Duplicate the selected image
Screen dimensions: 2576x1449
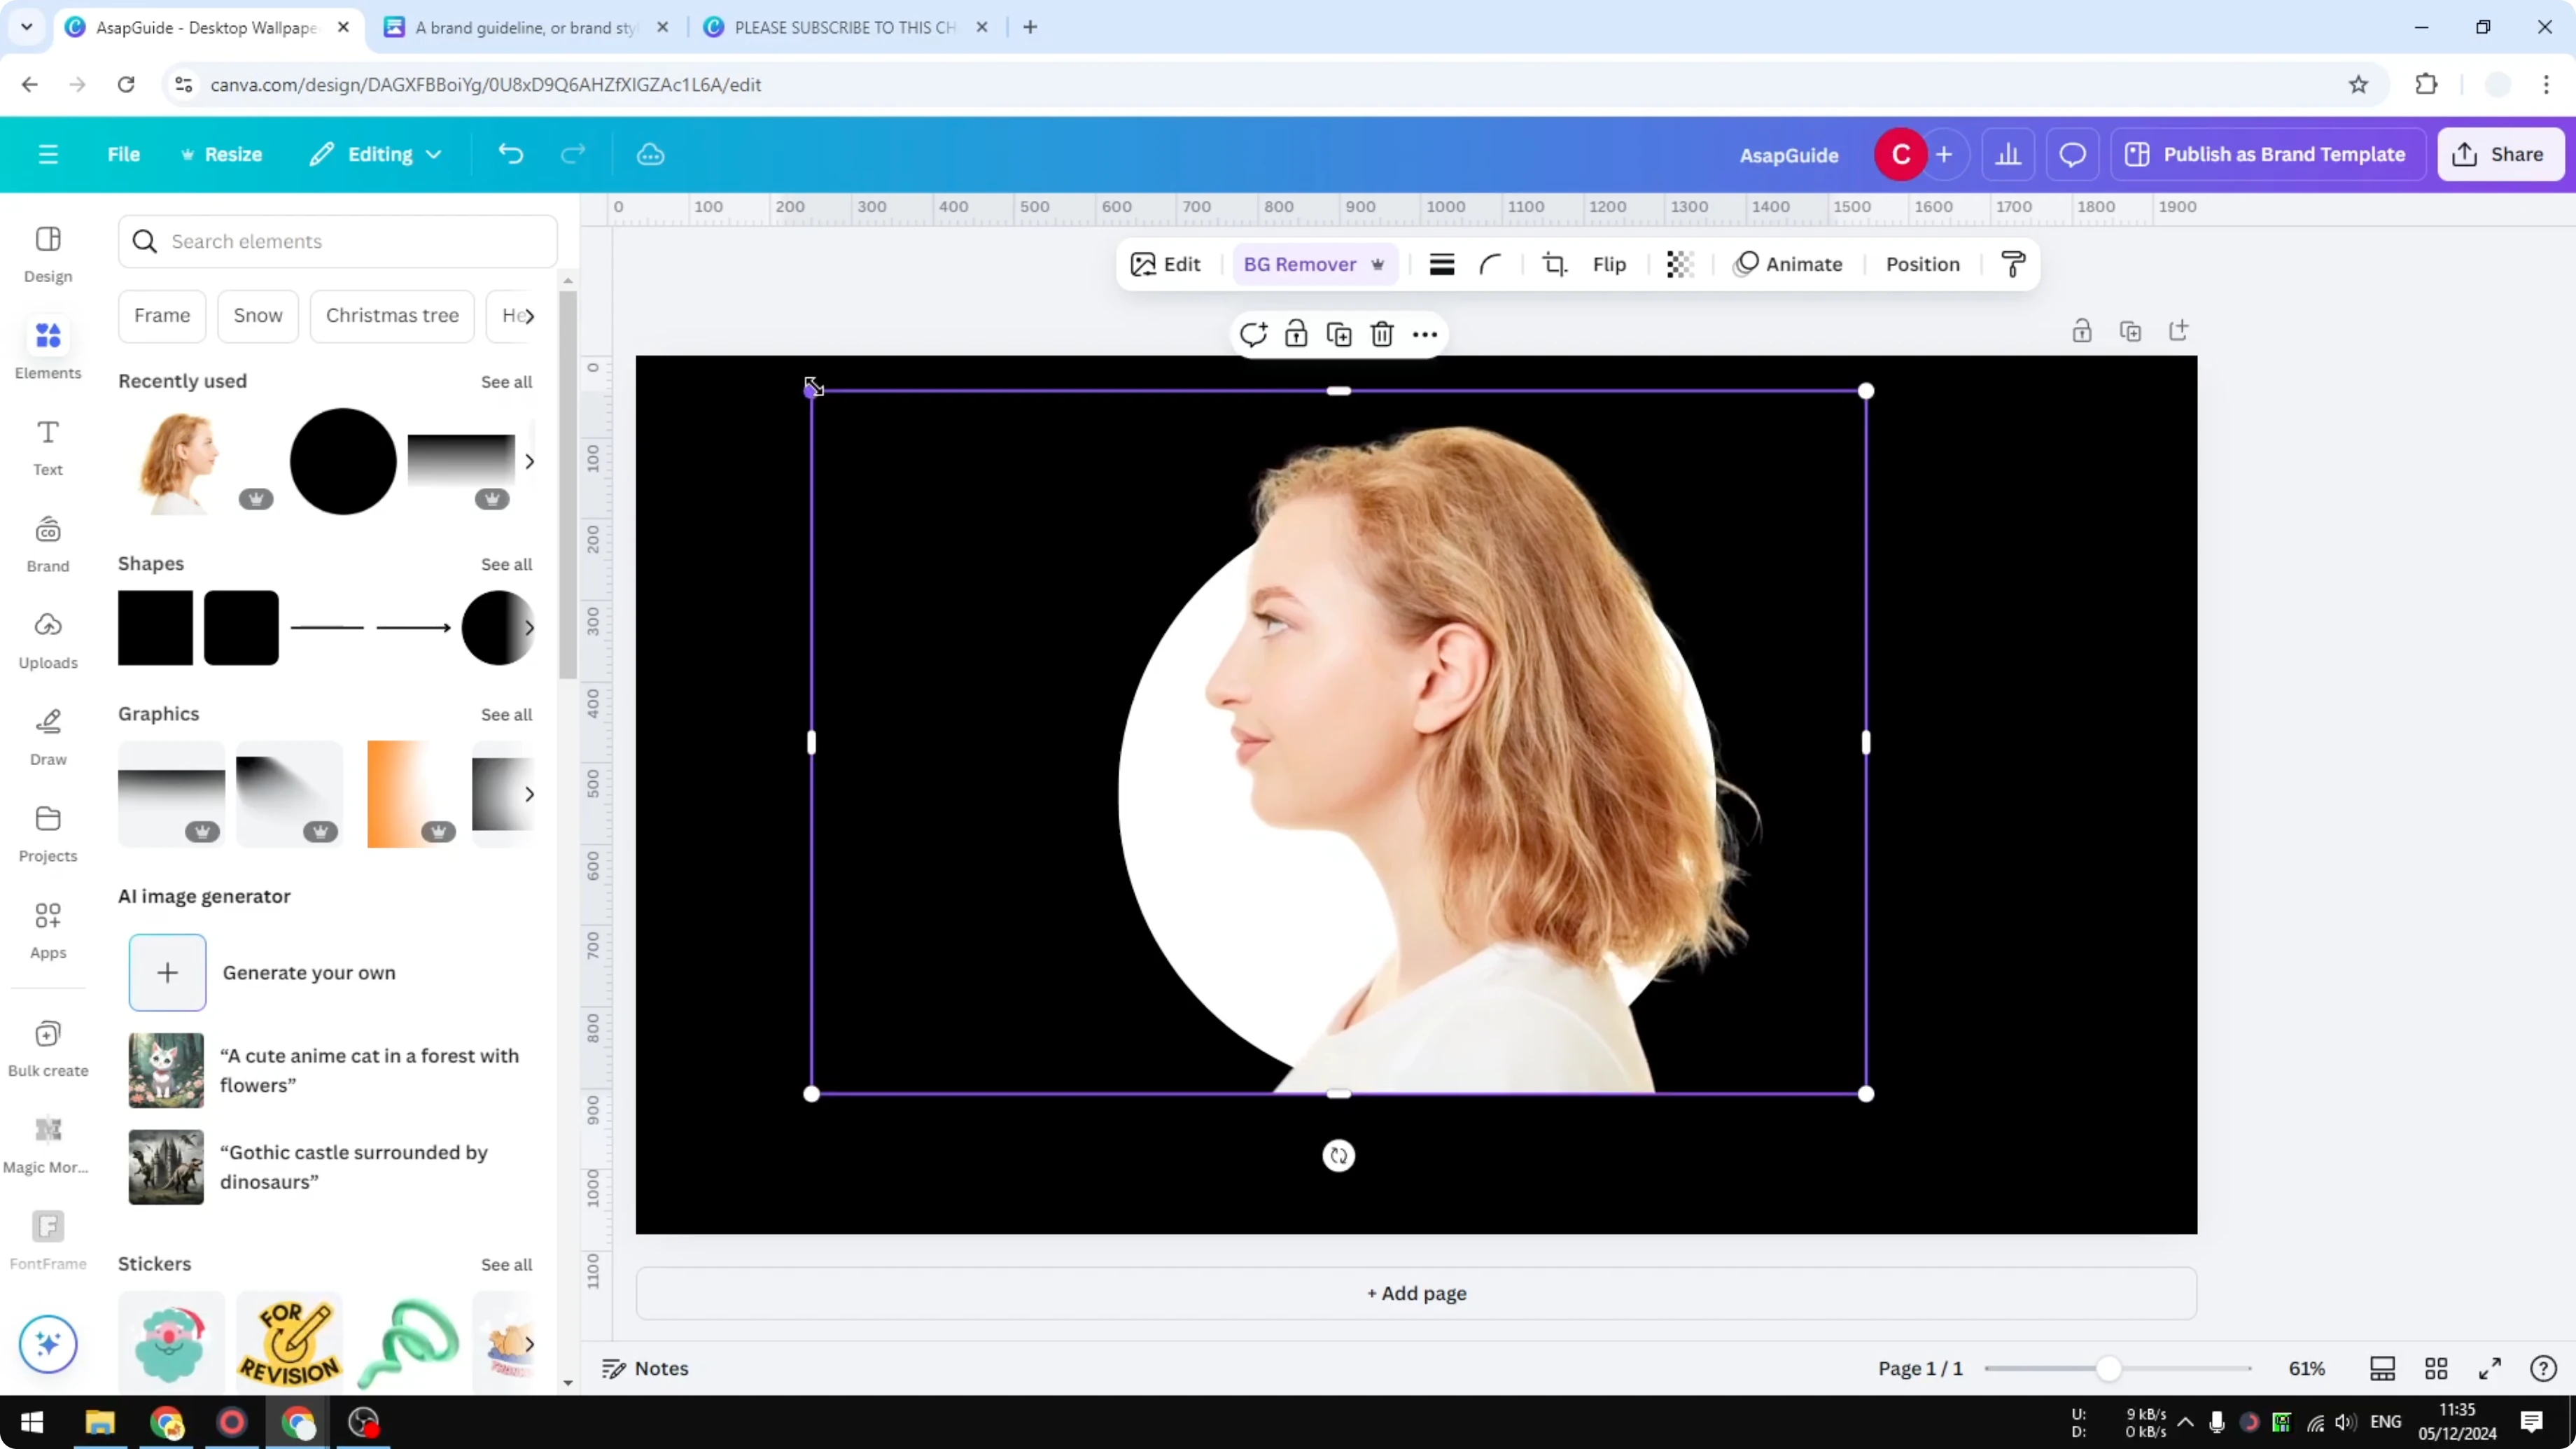pos(1338,334)
